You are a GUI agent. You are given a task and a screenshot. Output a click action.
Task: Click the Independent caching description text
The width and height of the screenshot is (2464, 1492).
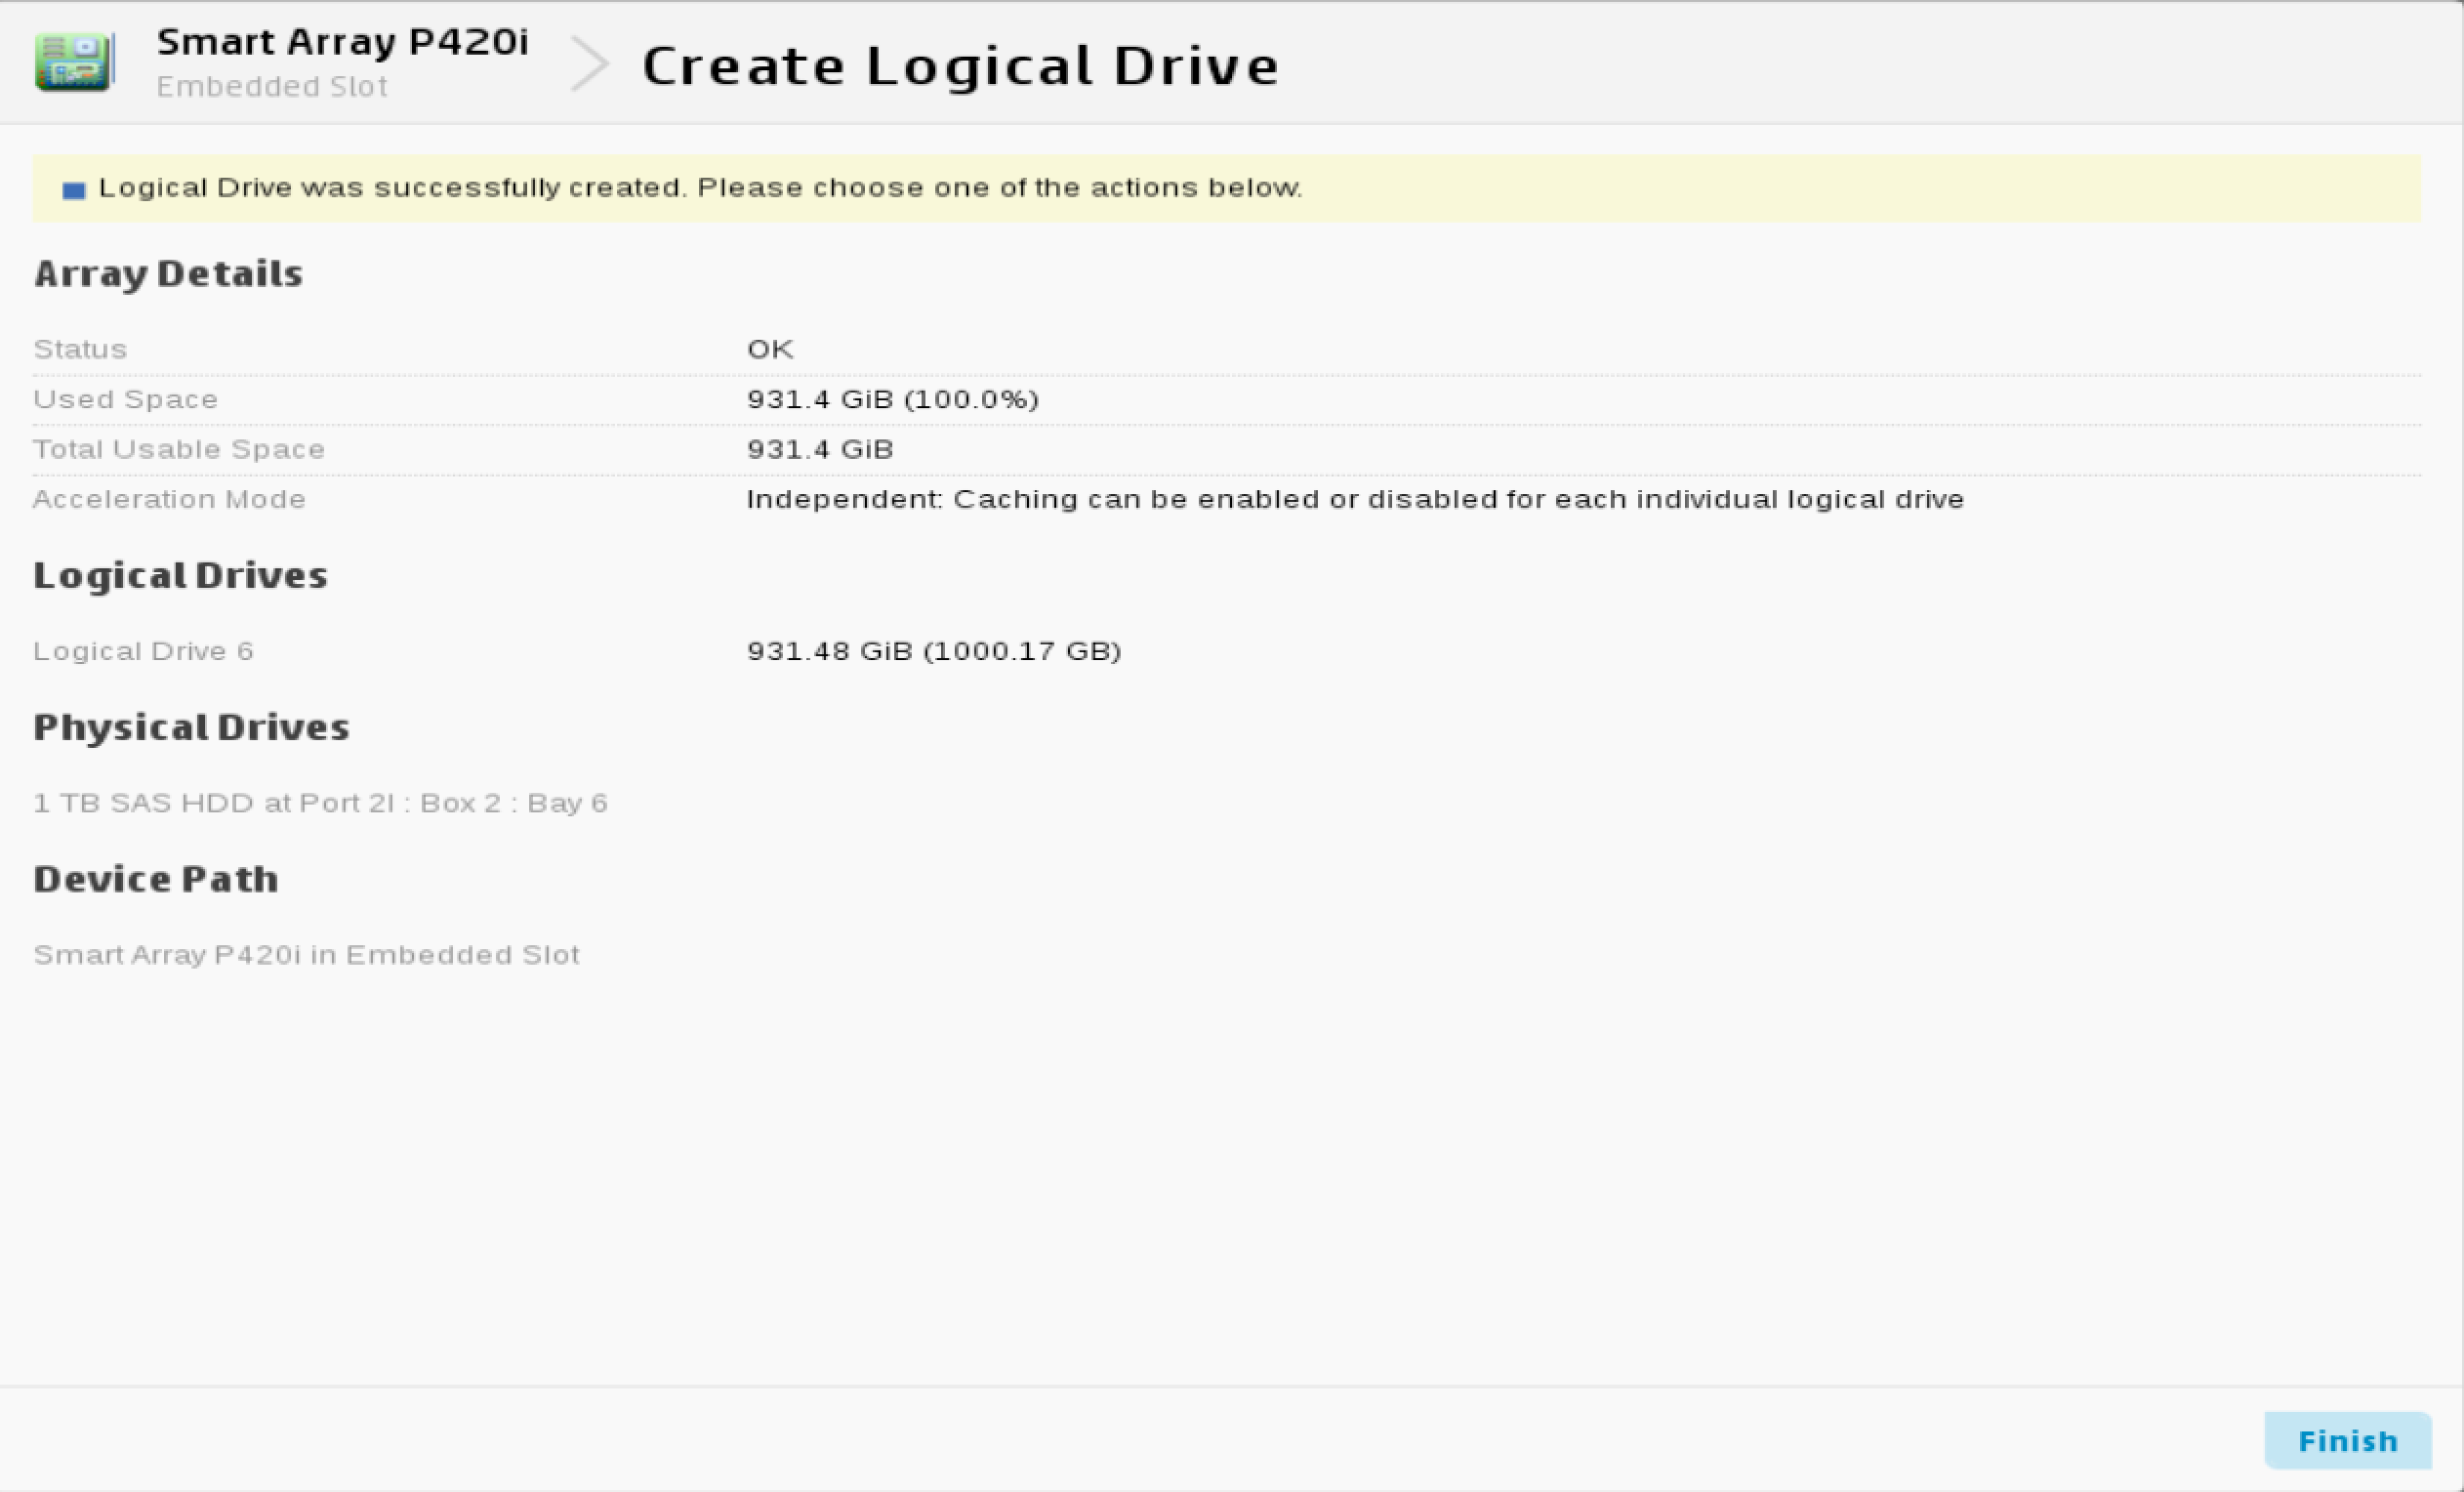[x=1354, y=499]
